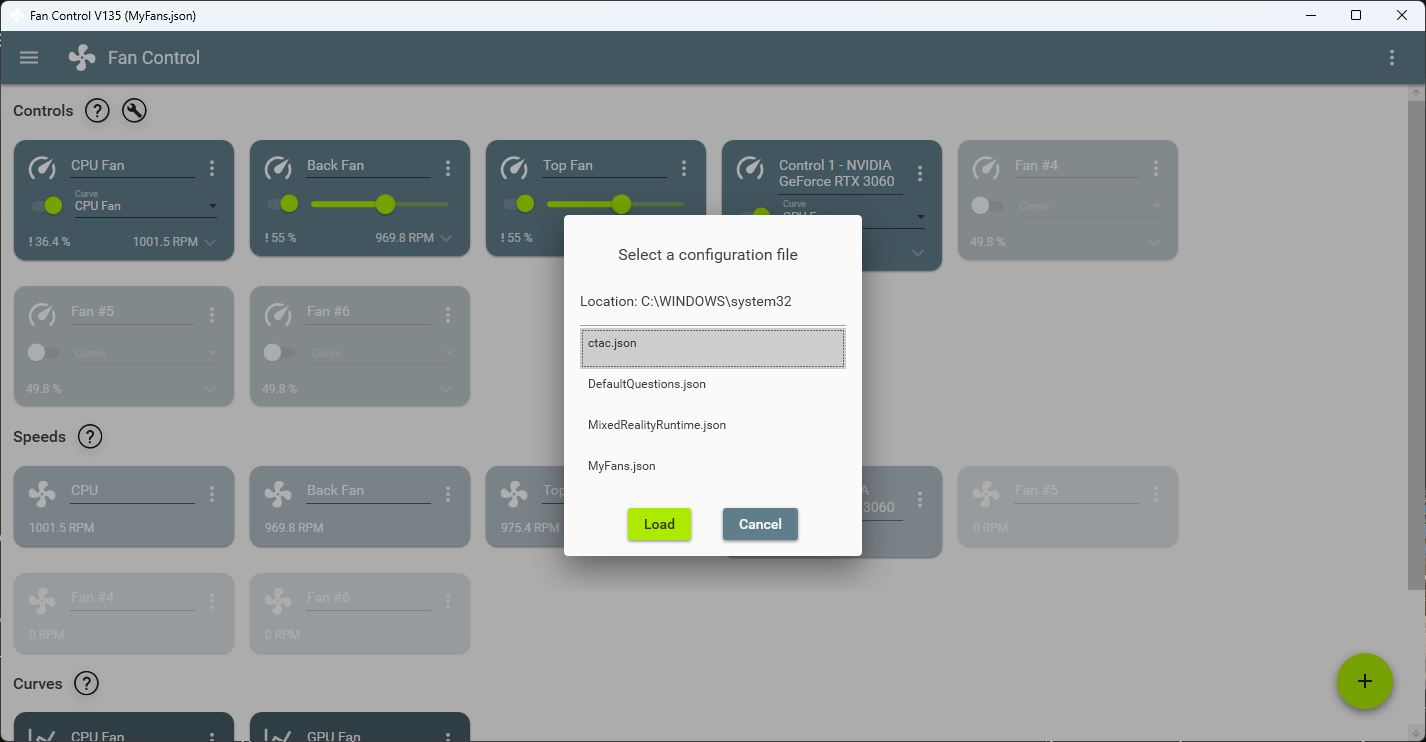The width and height of the screenshot is (1426, 742).
Task: Click the Load button
Action: point(659,524)
